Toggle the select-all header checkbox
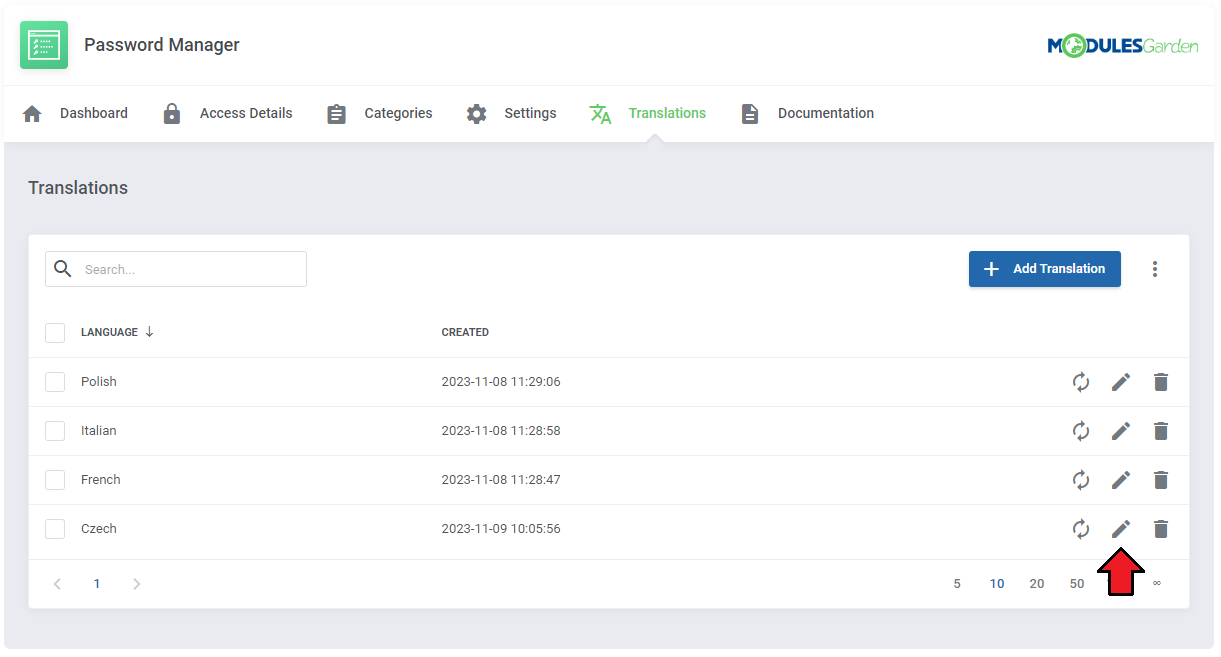 (x=55, y=333)
